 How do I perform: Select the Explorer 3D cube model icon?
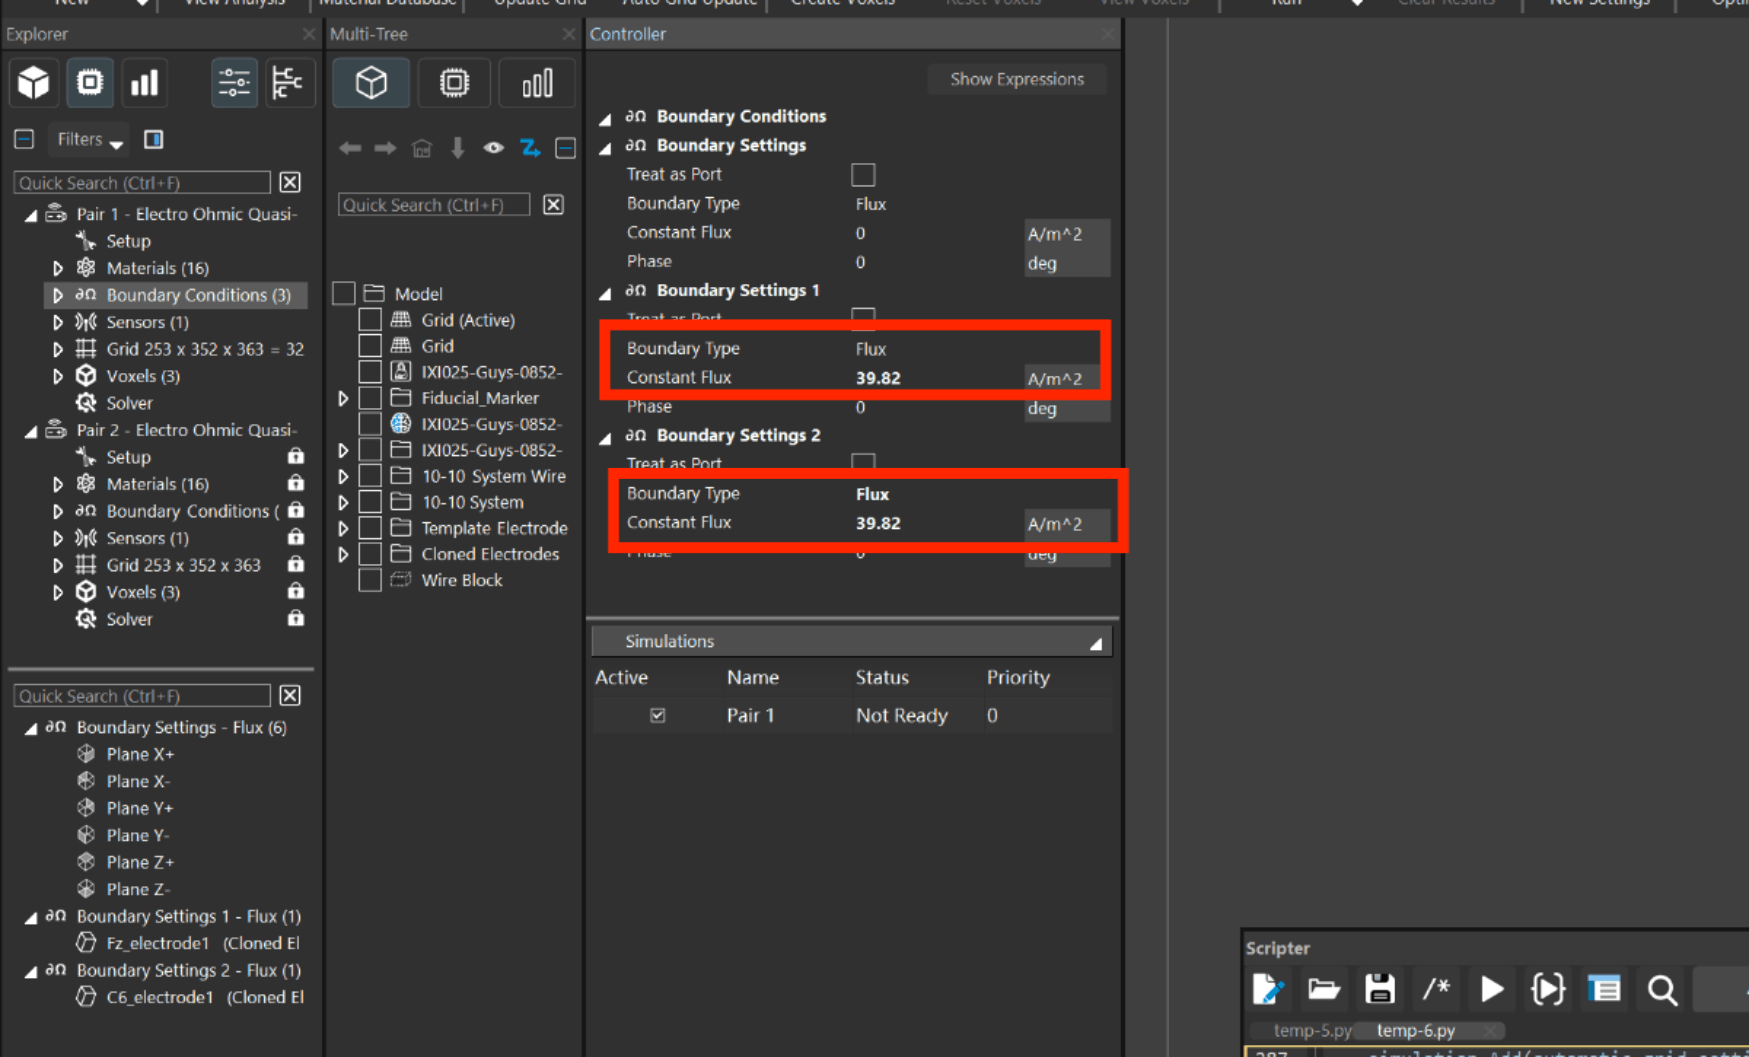click(x=33, y=82)
